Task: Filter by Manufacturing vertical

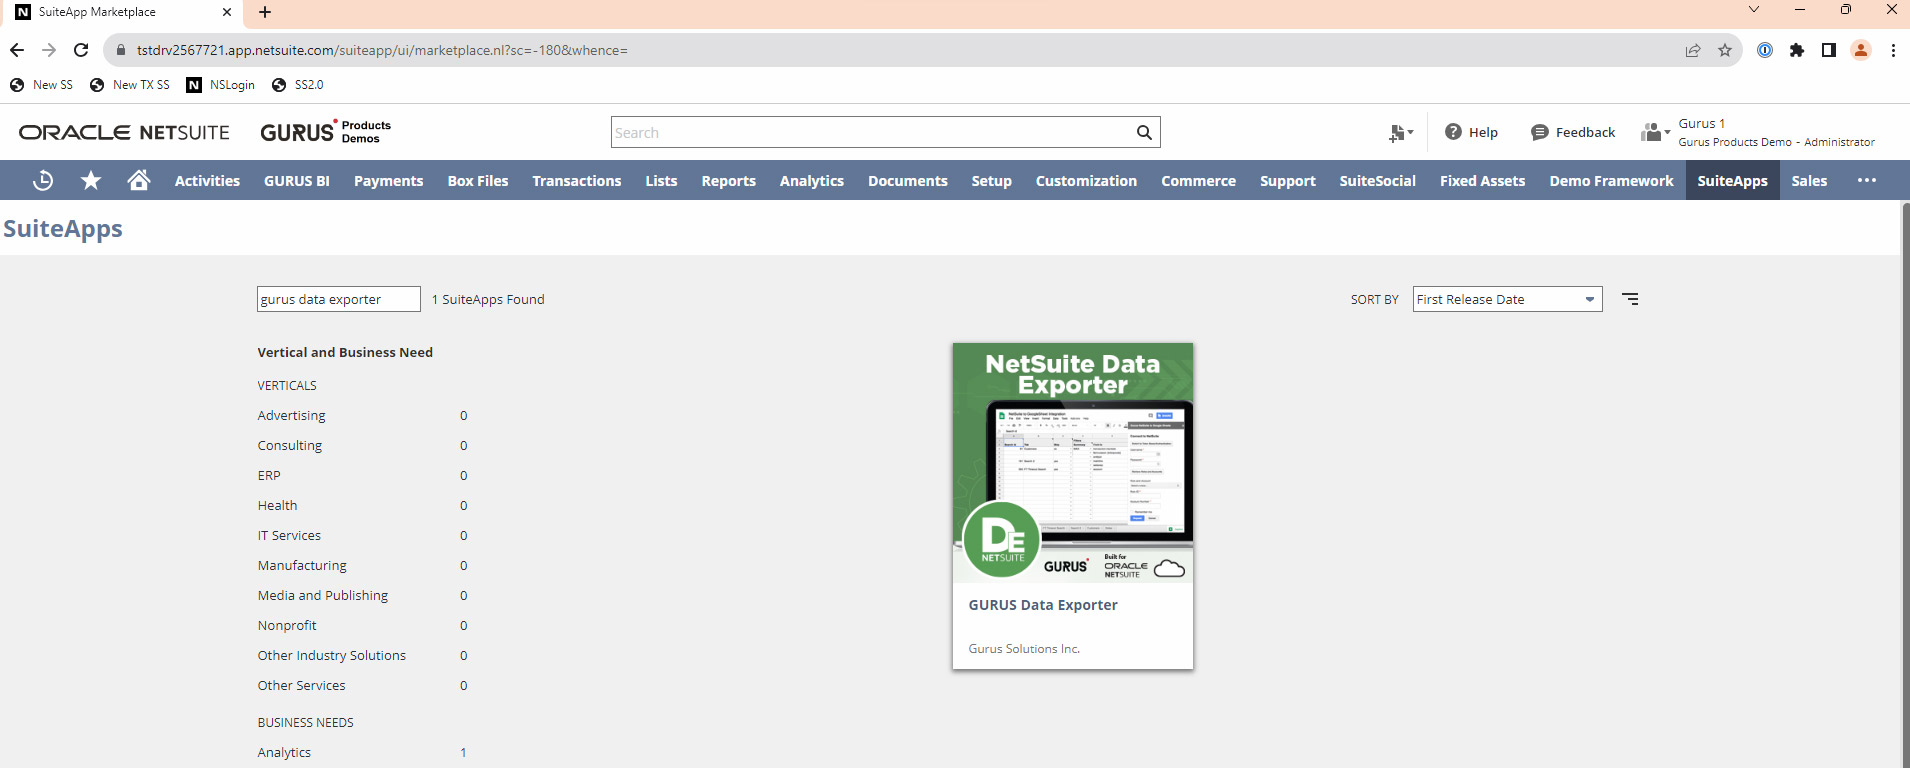Action: [302, 565]
